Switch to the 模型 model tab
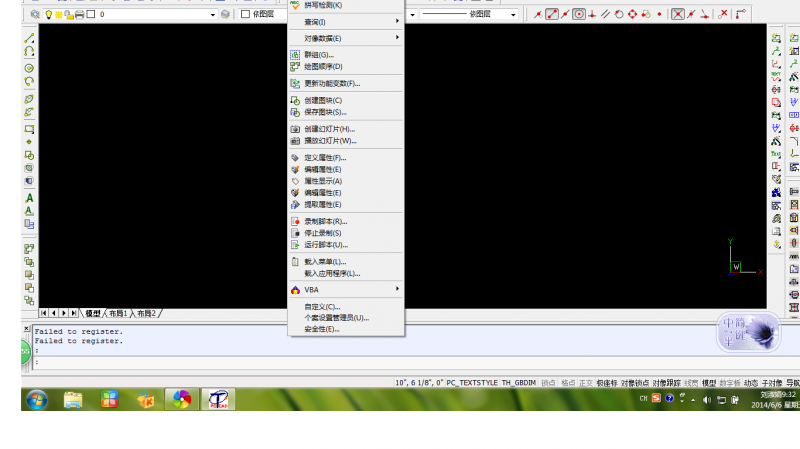This screenshot has width=800, height=449. point(93,313)
